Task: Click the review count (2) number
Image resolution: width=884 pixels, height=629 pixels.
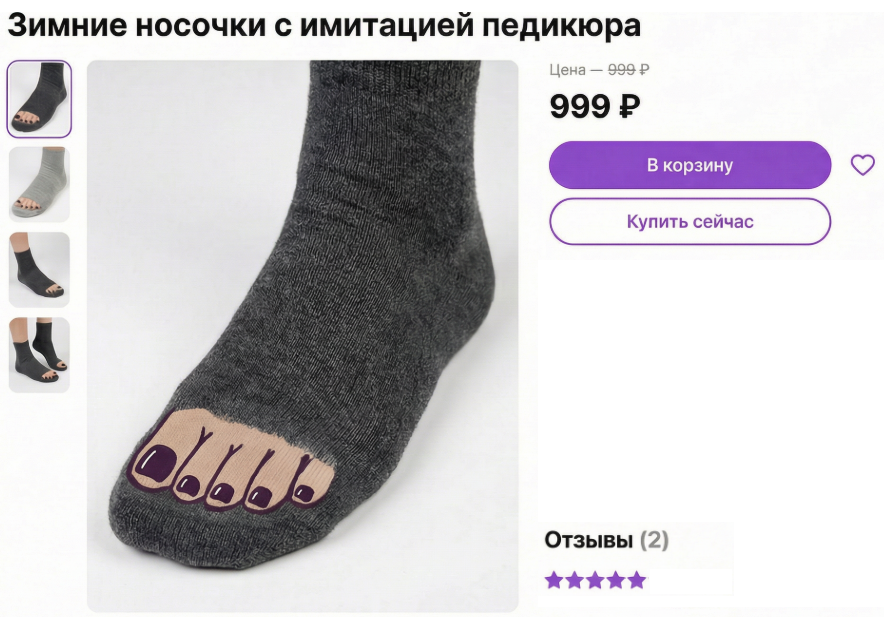Action: tap(654, 540)
